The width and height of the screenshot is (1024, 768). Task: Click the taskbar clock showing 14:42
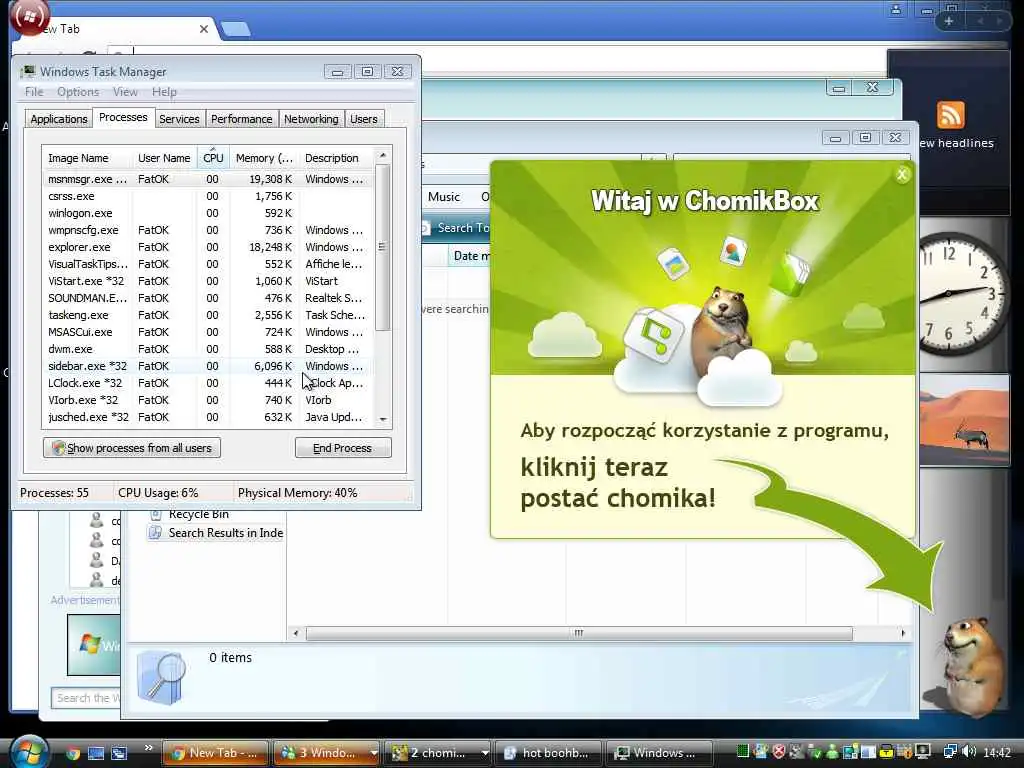point(997,753)
